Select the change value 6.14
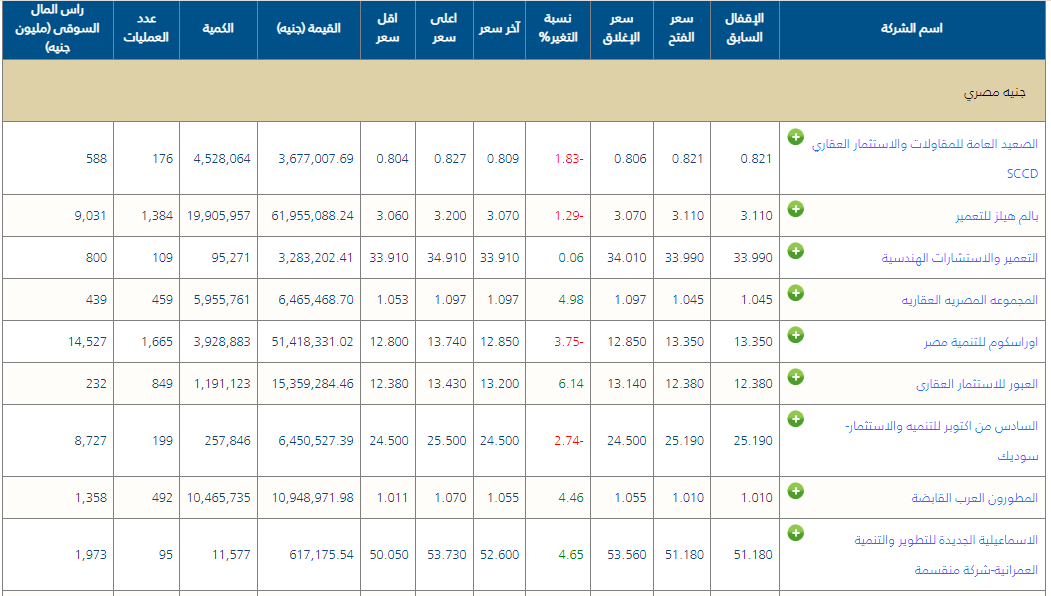The height and width of the screenshot is (596, 1051). [x=571, y=384]
